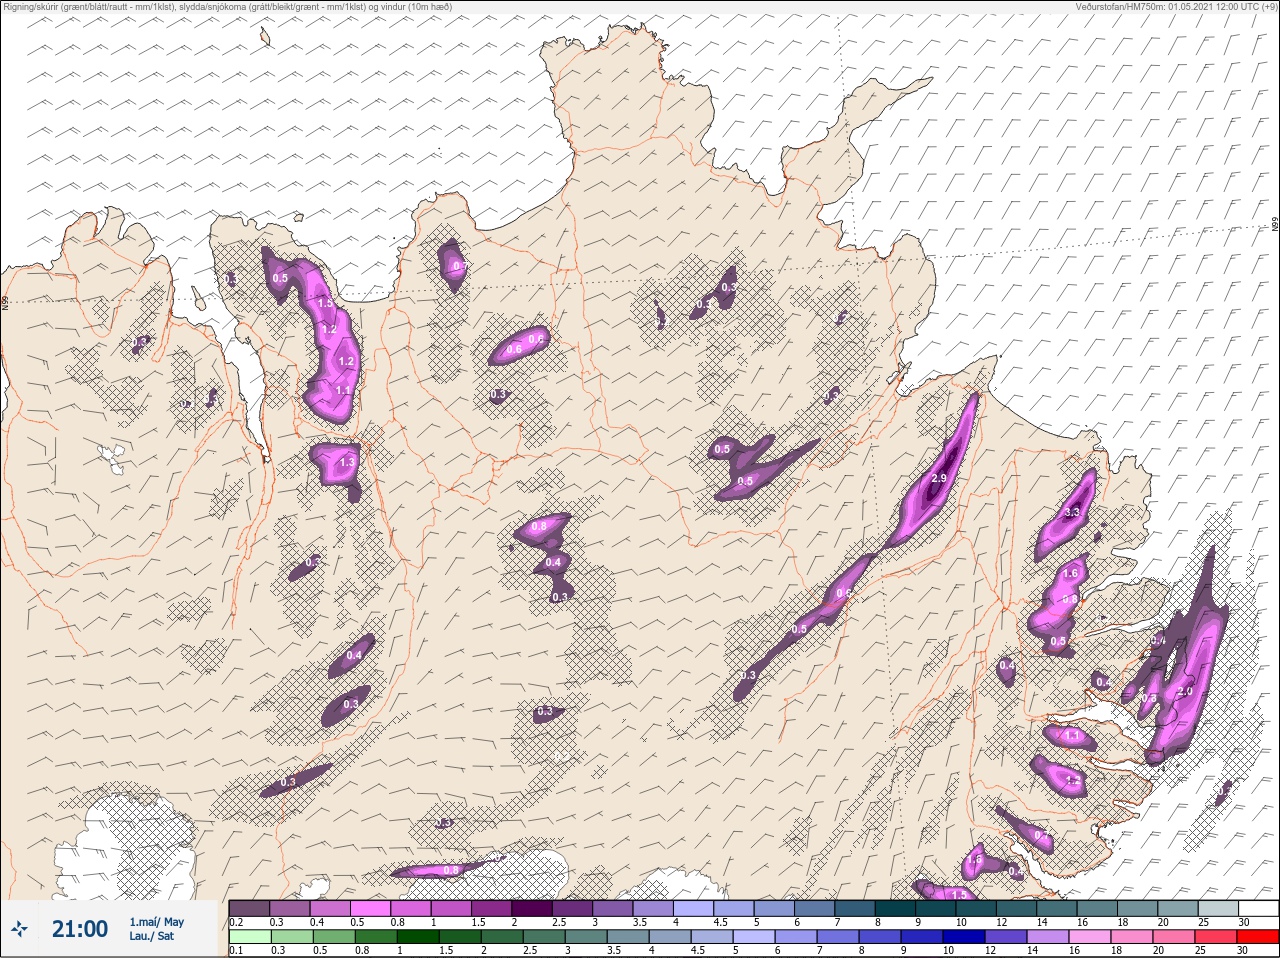Click the 'Rigning/skúrir' map title text

226,7
